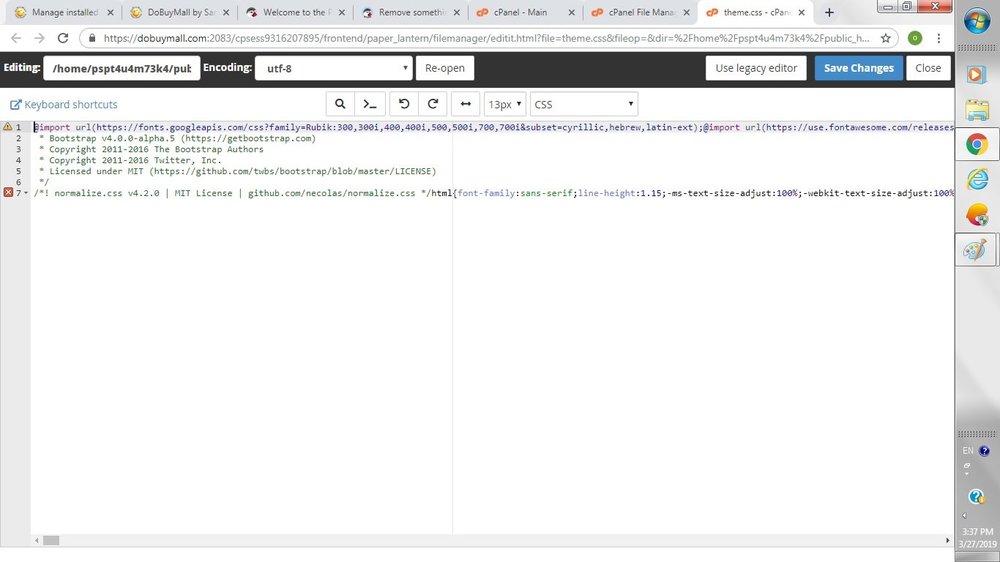Undo the last edit
The image size is (1000, 562).
coord(404,104)
